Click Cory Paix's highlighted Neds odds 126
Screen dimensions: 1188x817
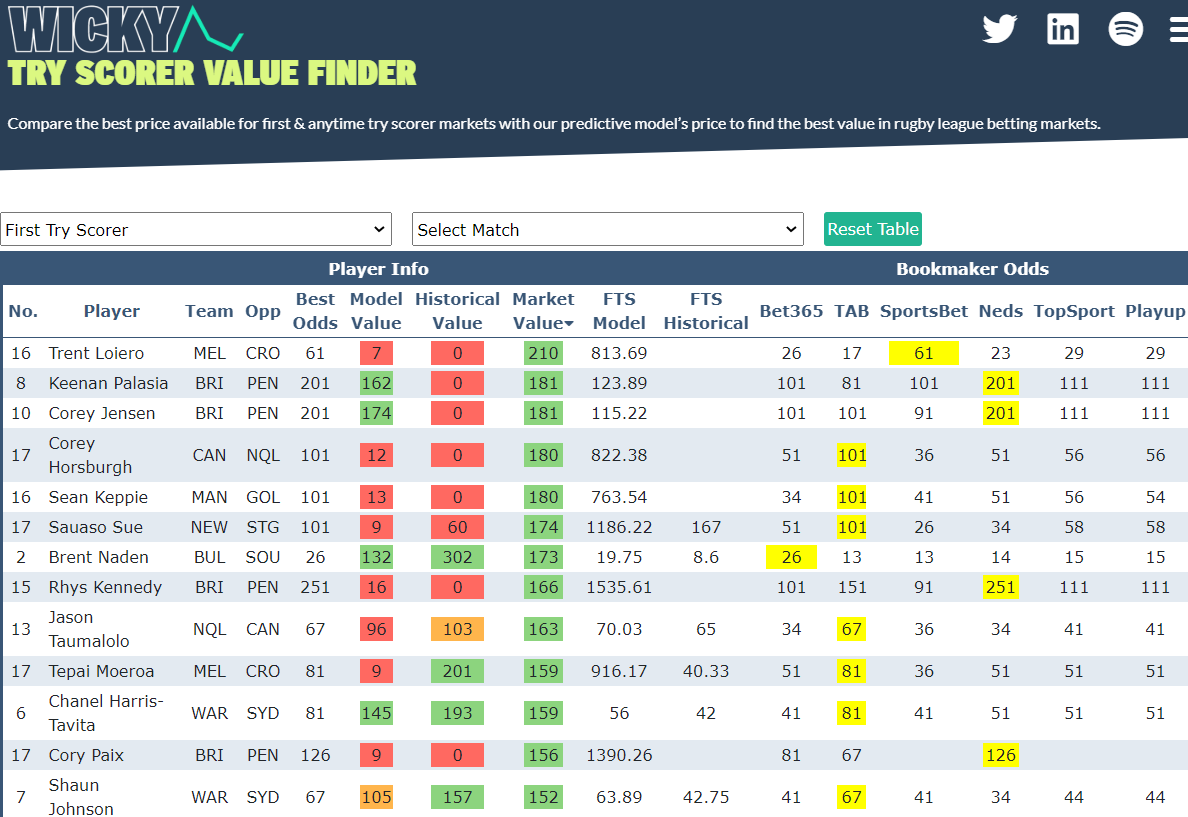coord(1000,756)
